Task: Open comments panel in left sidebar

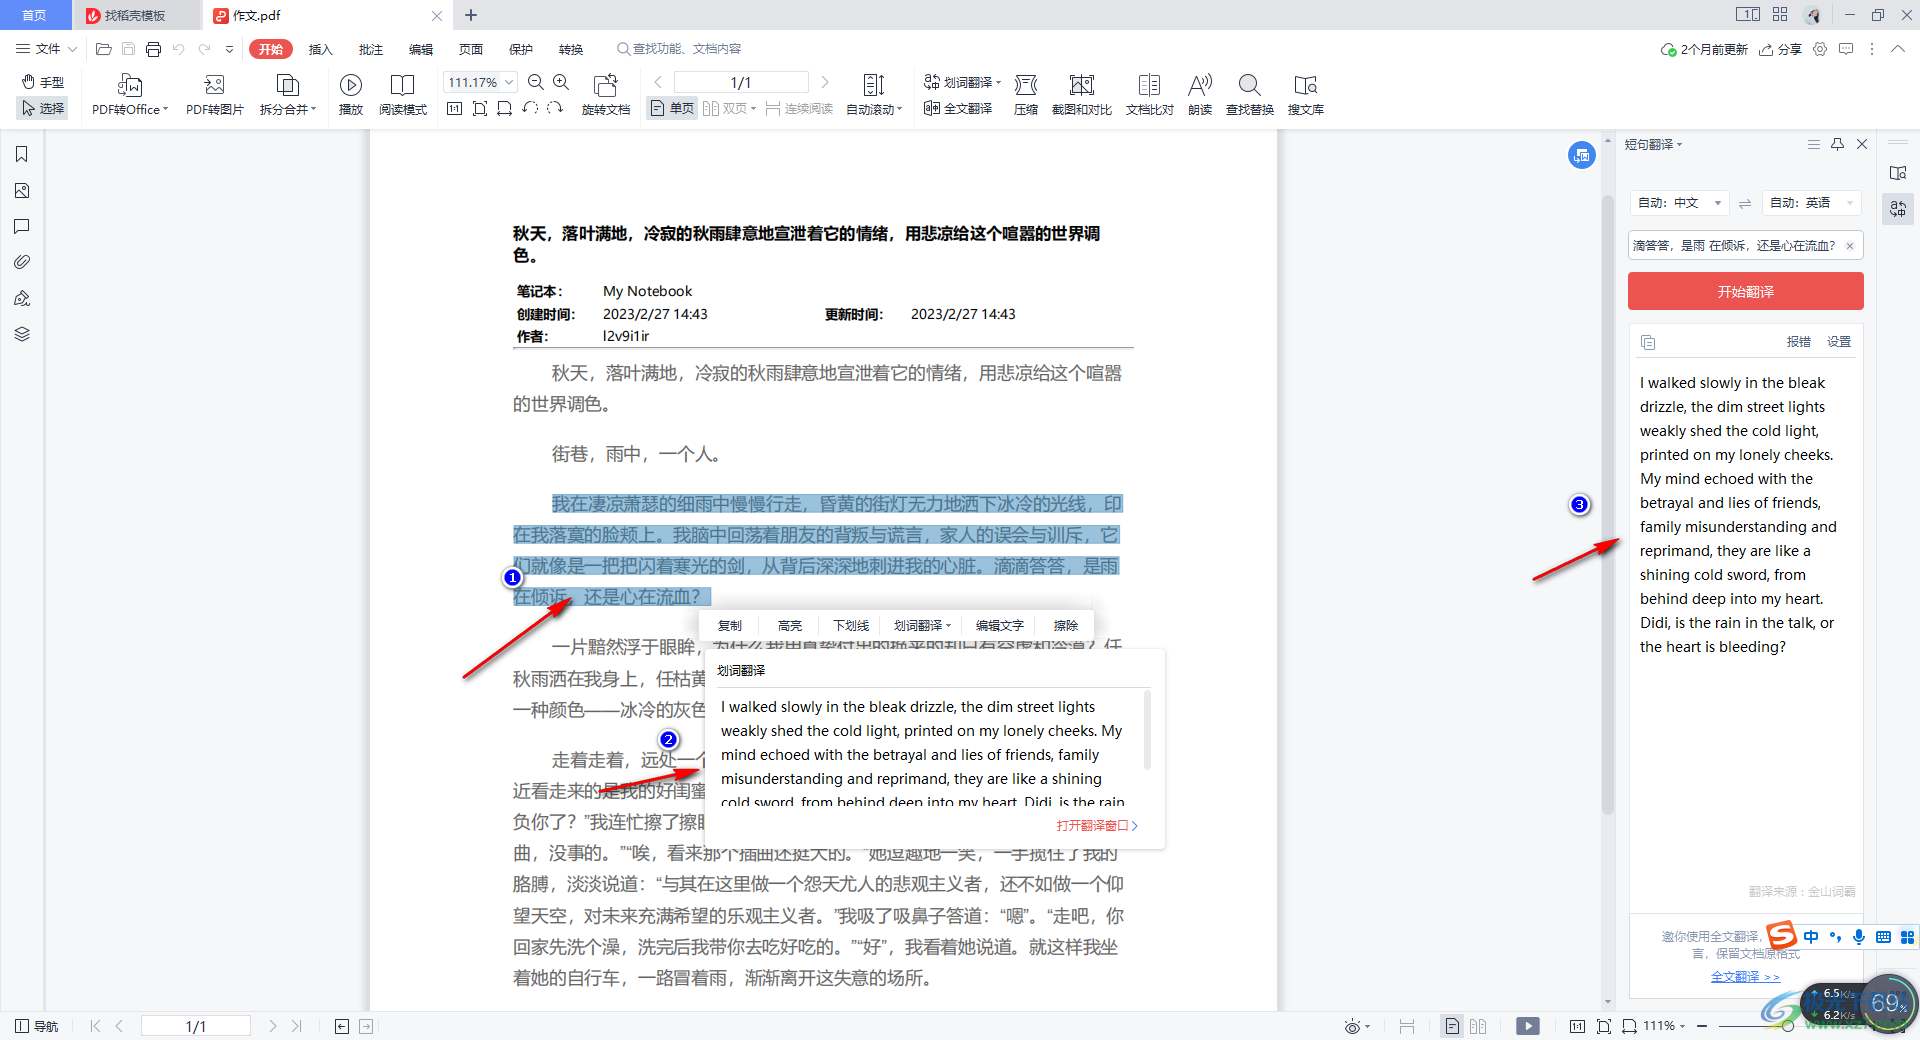Action: (22, 226)
